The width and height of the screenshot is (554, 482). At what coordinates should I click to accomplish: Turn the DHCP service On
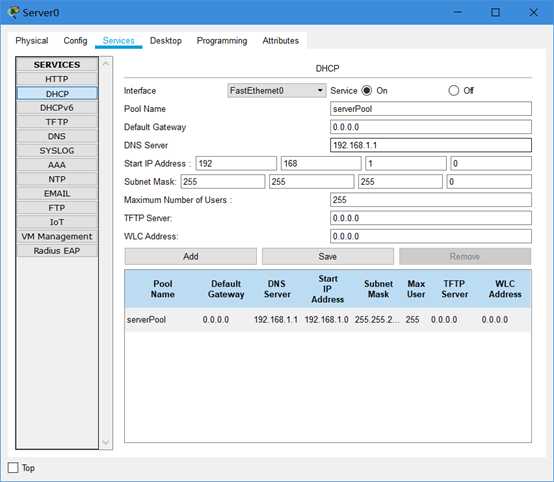[367, 91]
